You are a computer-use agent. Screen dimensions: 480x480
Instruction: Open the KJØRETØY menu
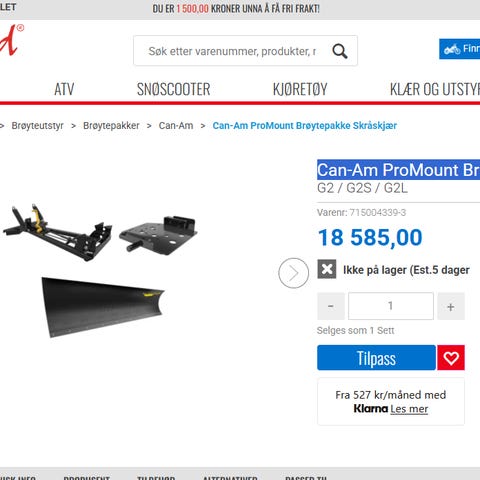[300, 89]
